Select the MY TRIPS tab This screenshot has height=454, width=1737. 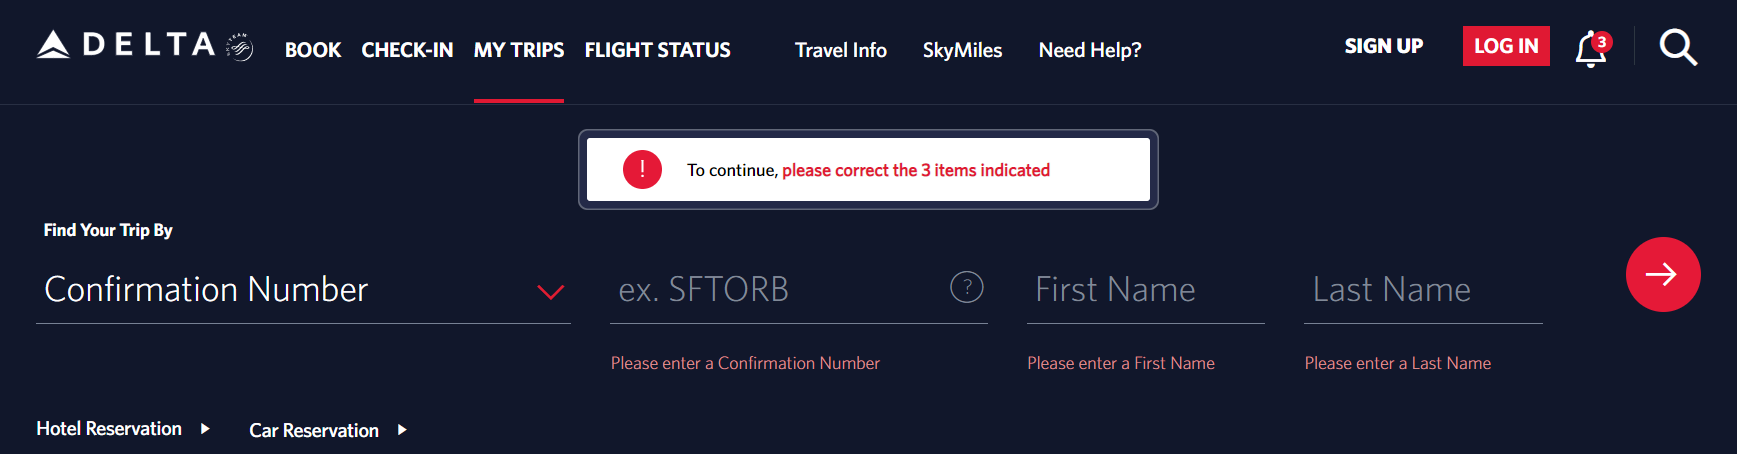519,50
